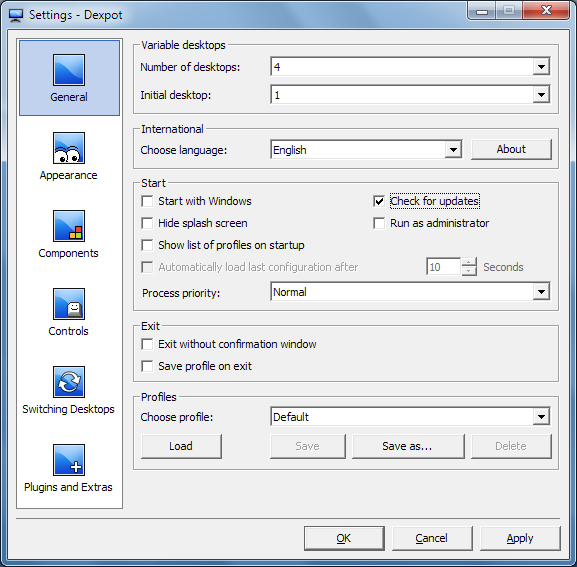Select the Controls category icon
The width and height of the screenshot is (577, 567).
point(69,304)
